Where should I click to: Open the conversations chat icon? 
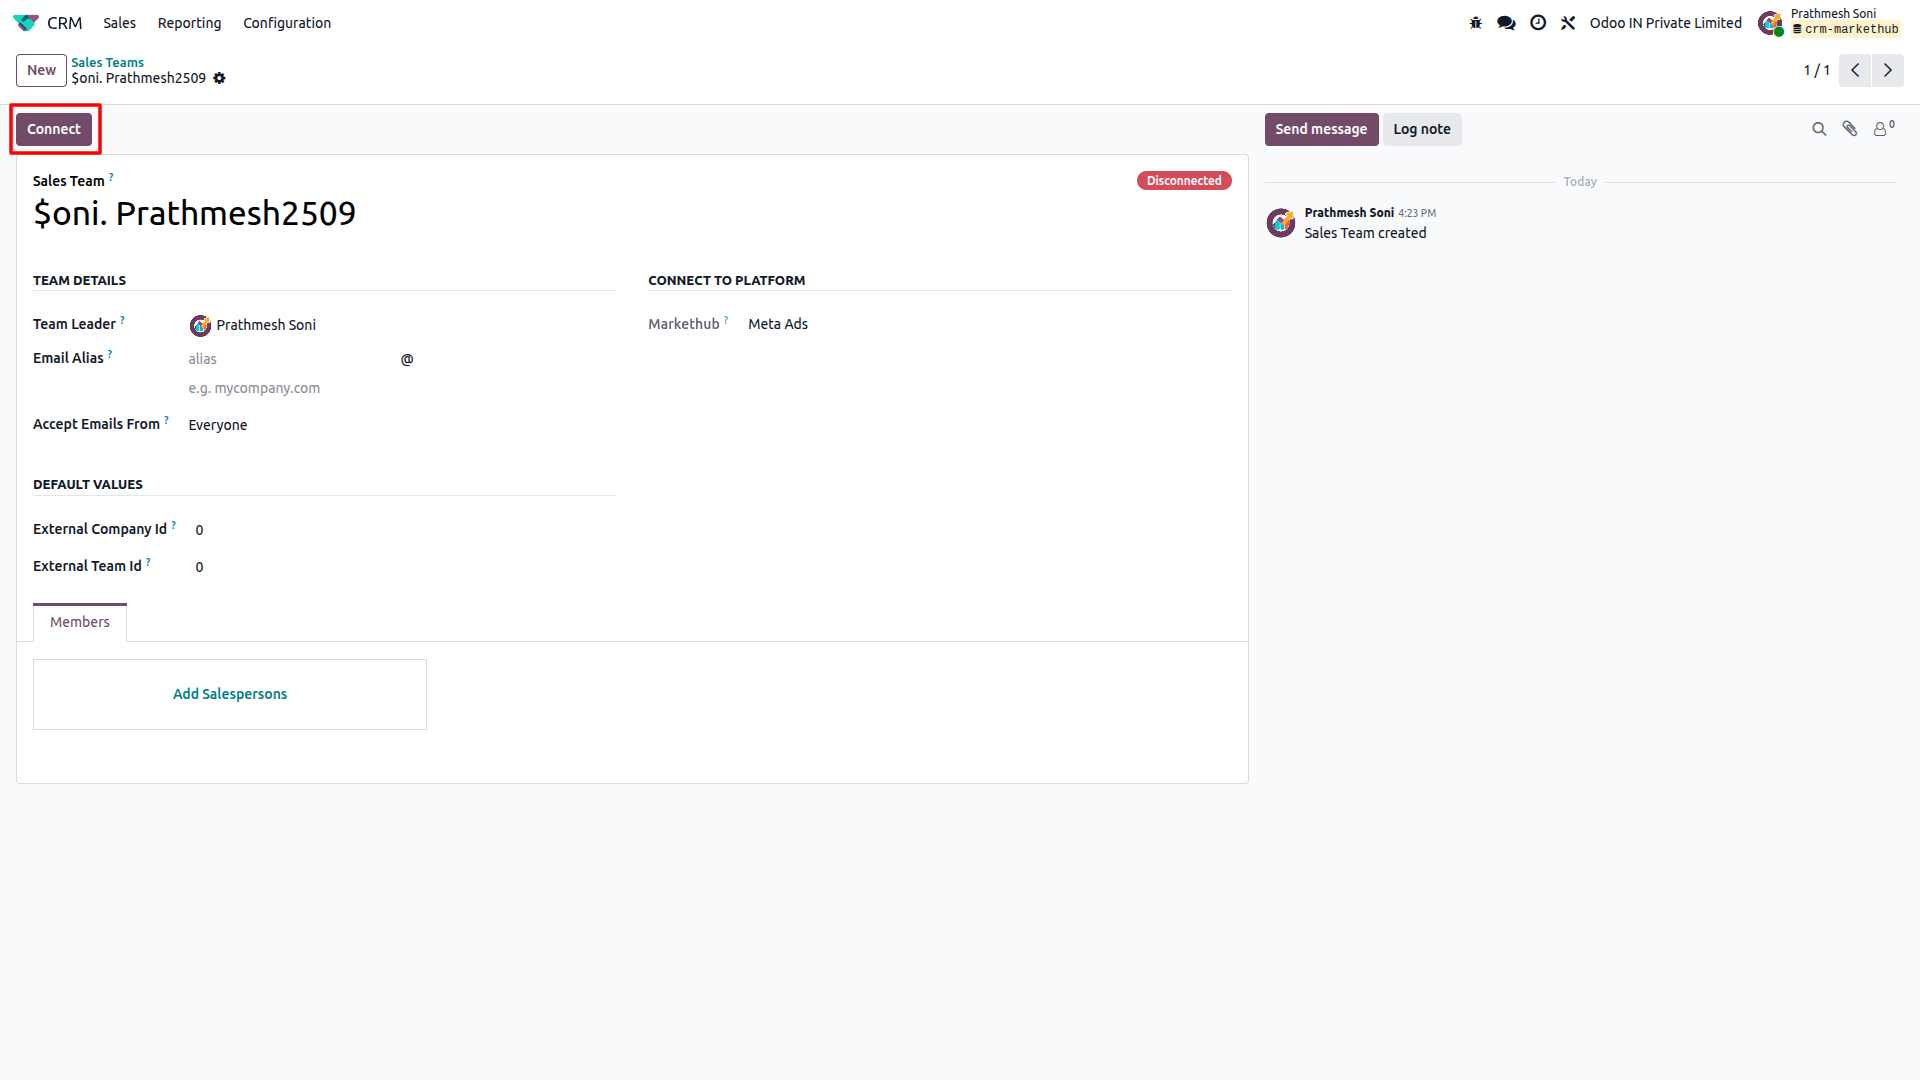click(1506, 23)
